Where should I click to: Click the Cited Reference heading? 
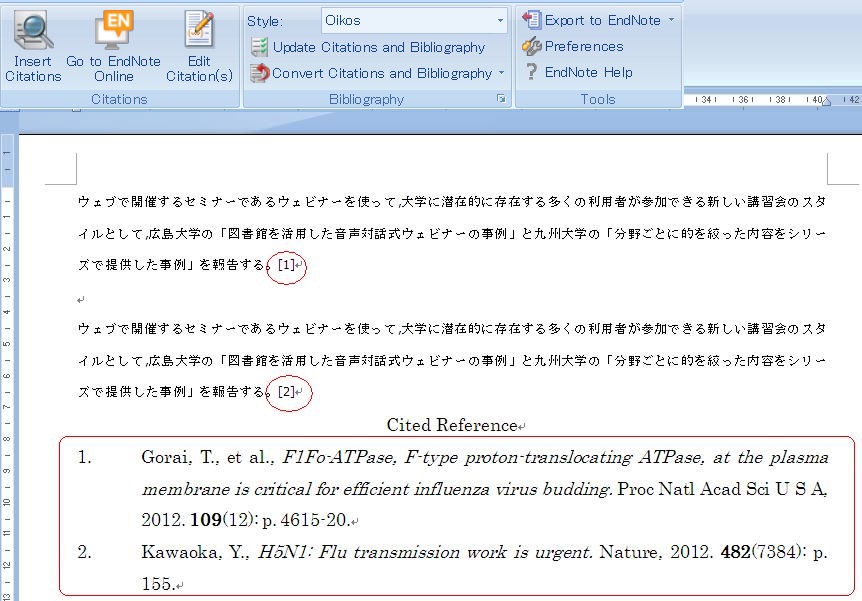[451, 426]
